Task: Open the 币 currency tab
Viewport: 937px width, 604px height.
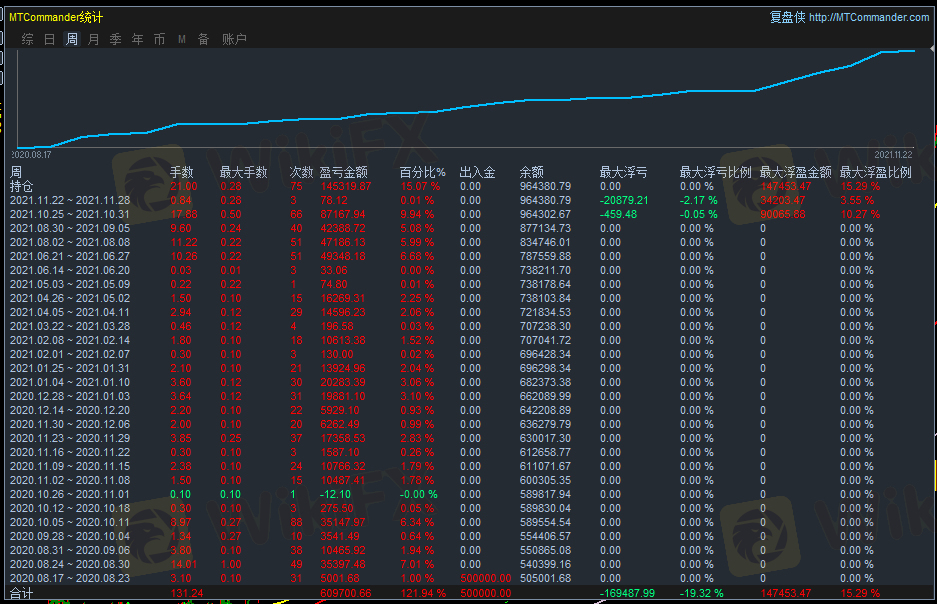Action: (160, 39)
